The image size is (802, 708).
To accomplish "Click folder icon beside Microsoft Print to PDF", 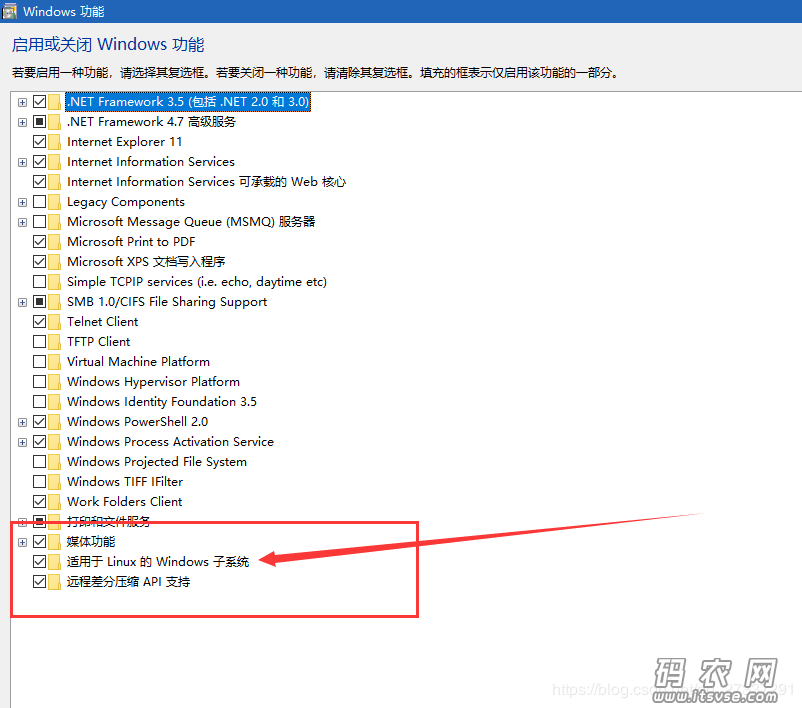I will click(55, 241).
